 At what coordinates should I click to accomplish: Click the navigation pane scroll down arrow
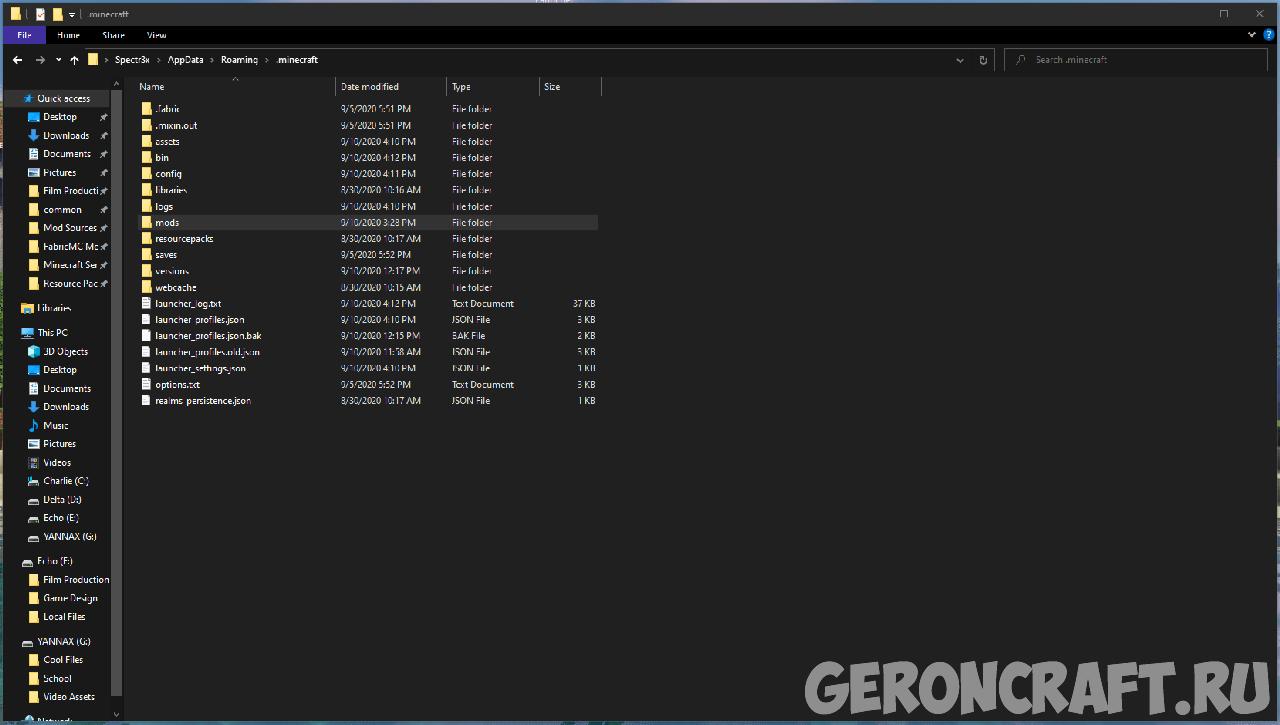pyautogui.click(x=117, y=715)
